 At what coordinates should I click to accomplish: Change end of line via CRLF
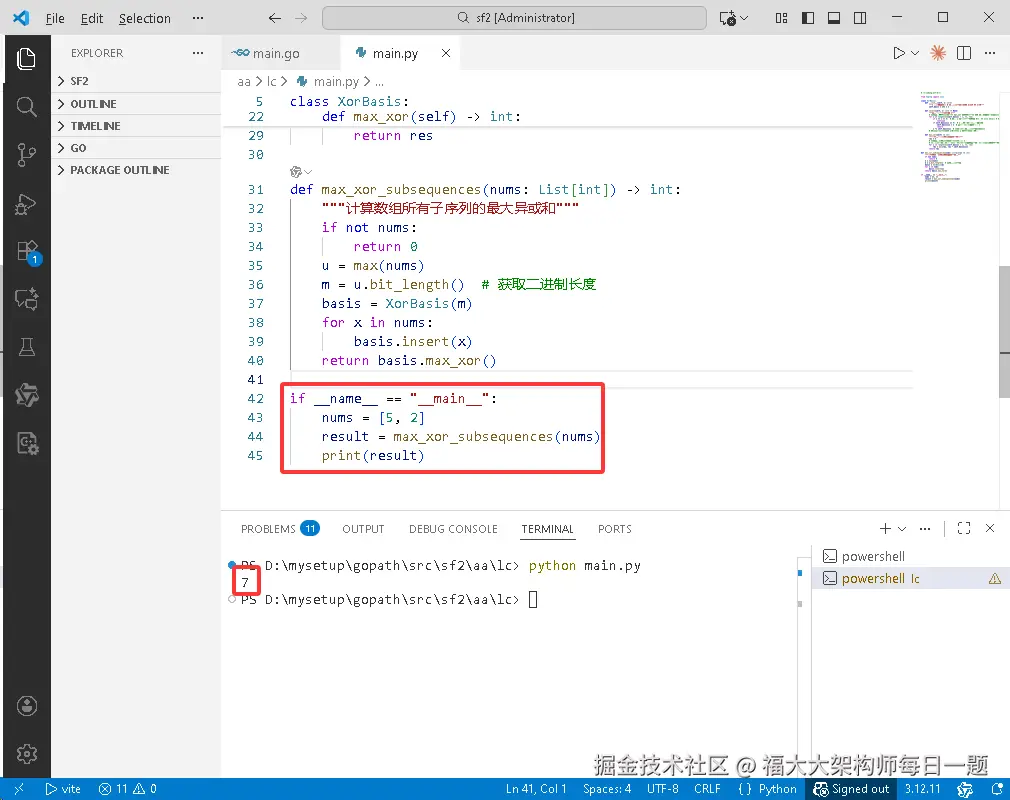click(x=707, y=789)
